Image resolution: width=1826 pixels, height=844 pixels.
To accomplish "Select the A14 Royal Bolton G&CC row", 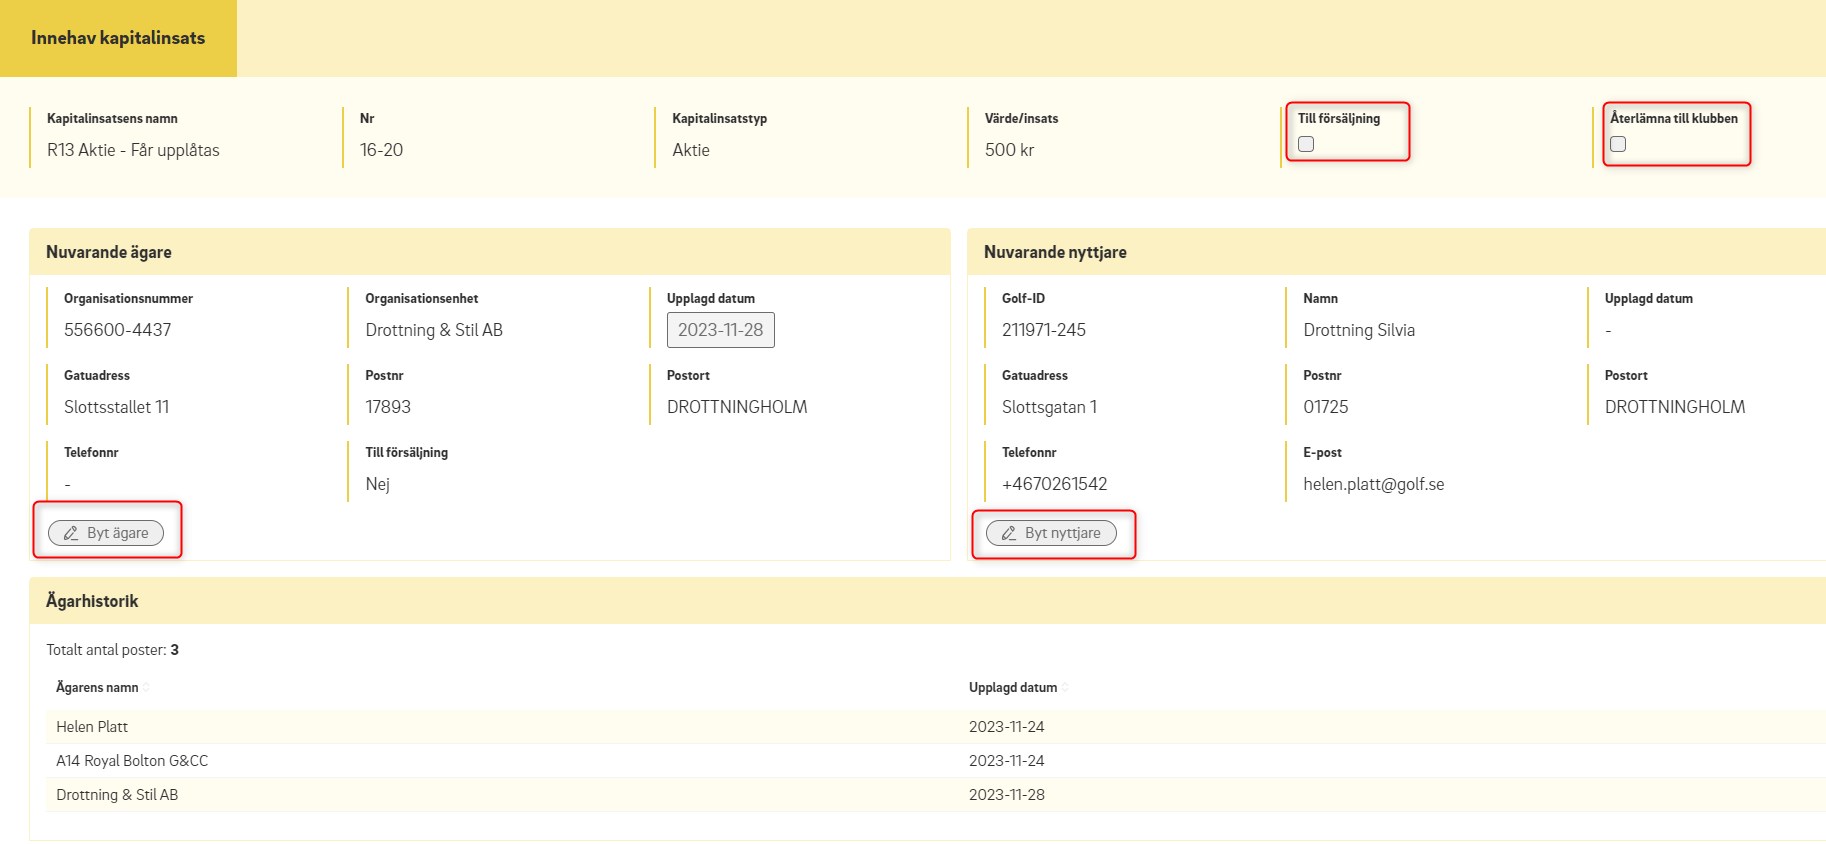I will click(132, 761).
